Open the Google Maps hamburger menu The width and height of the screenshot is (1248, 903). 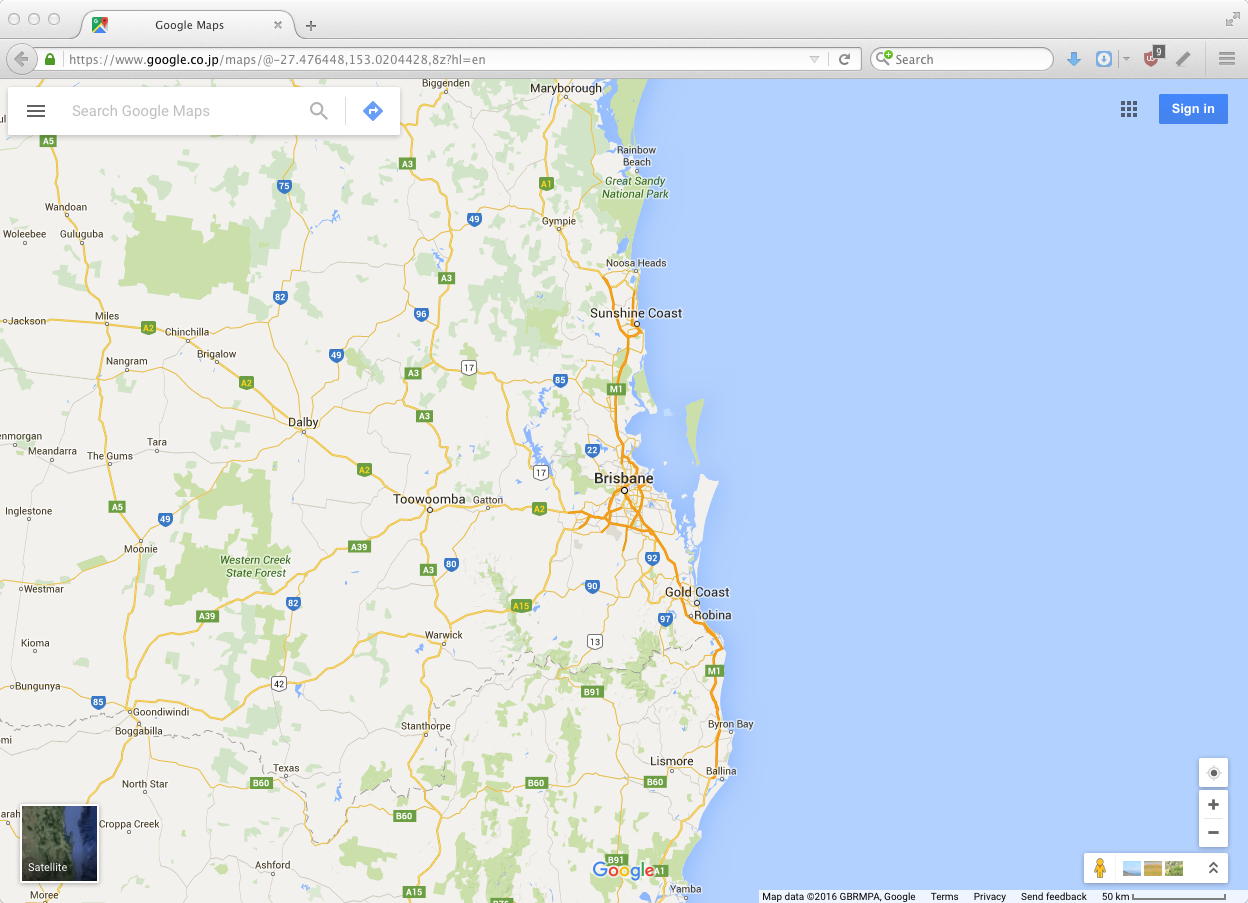pyautogui.click(x=36, y=111)
